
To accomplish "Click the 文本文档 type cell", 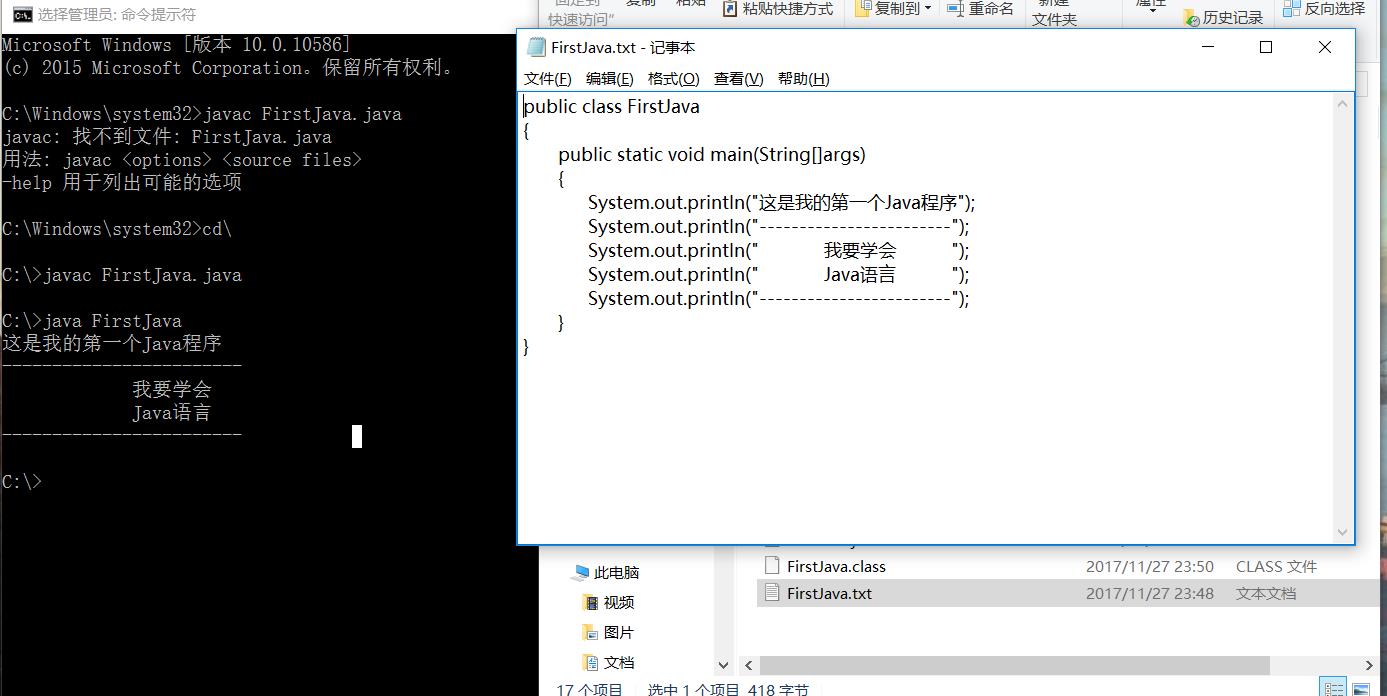I will 1266,593.
